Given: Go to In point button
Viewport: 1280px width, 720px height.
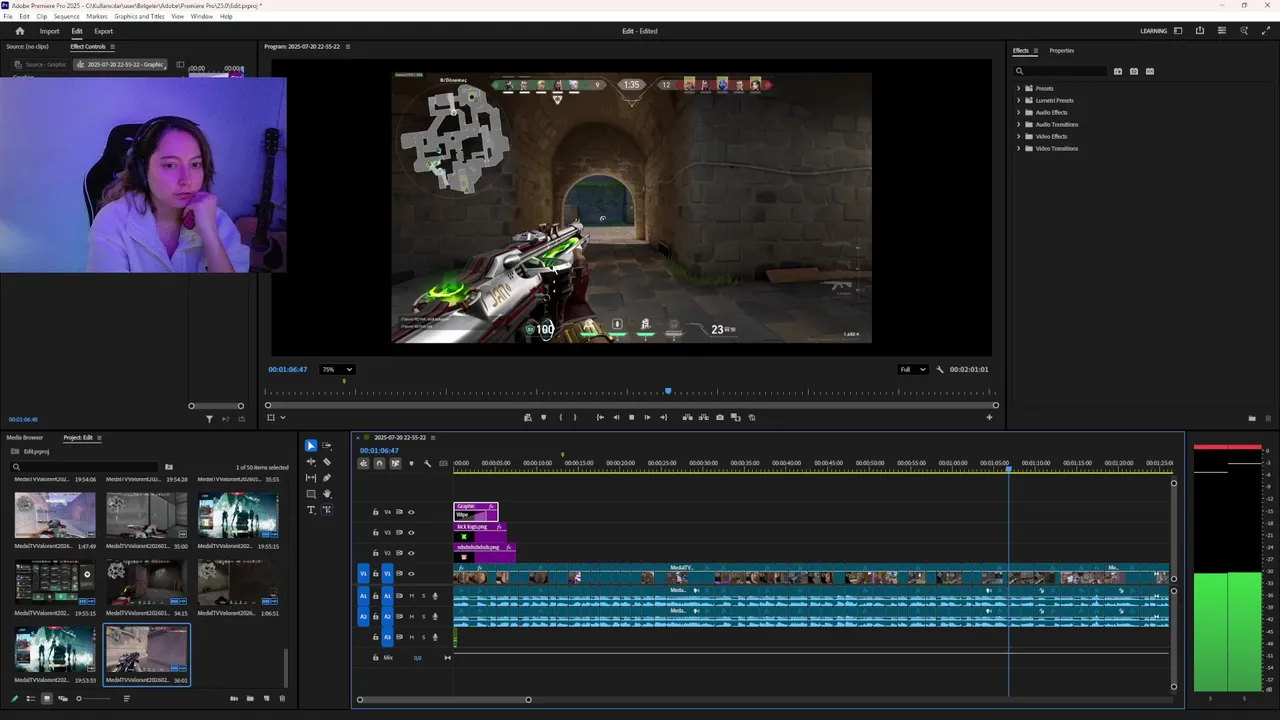Looking at the screenshot, I should pyautogui.click(x=599, y=417).
